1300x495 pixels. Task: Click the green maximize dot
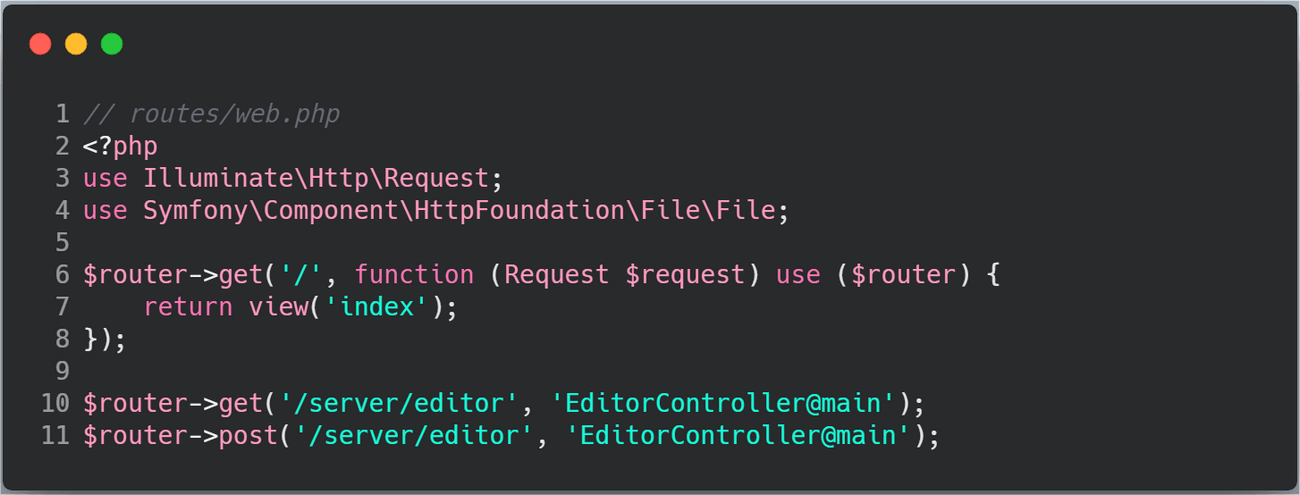pos(112,44)
